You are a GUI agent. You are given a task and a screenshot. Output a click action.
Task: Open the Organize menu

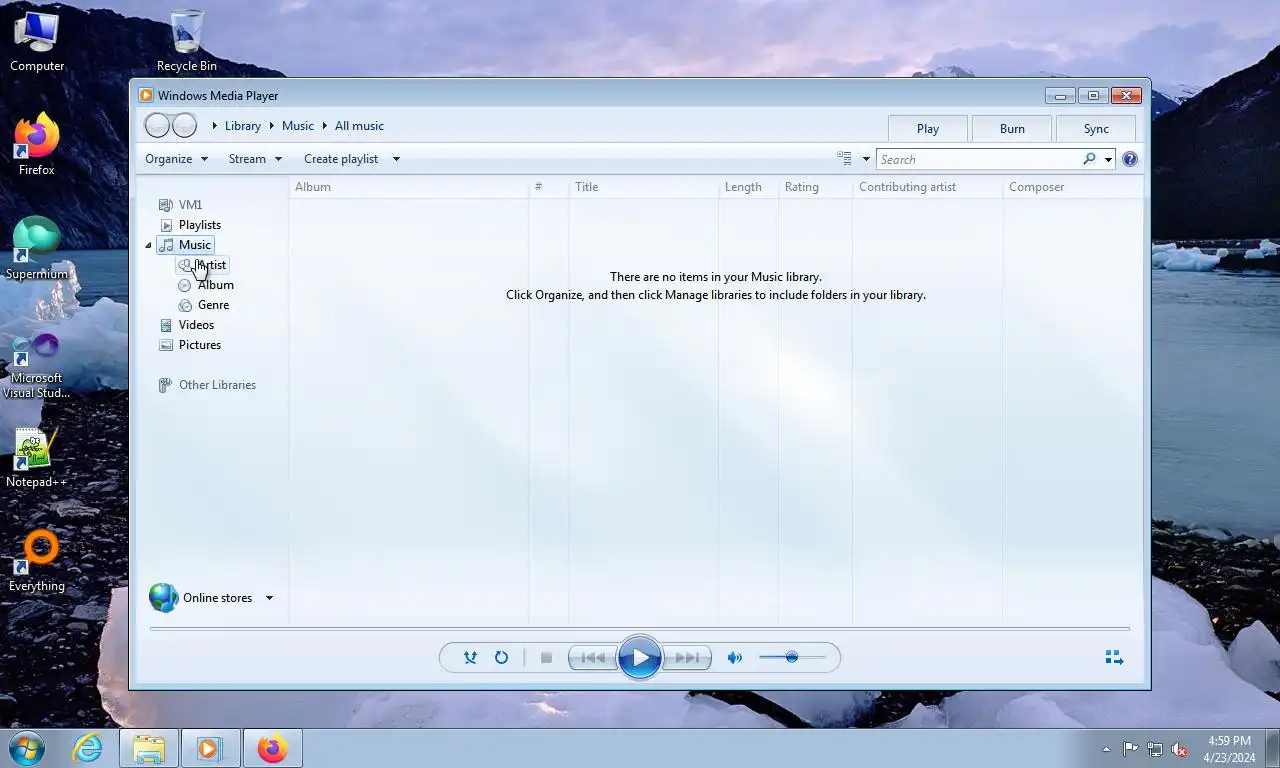pyautogui.click(x=176, y=159)
